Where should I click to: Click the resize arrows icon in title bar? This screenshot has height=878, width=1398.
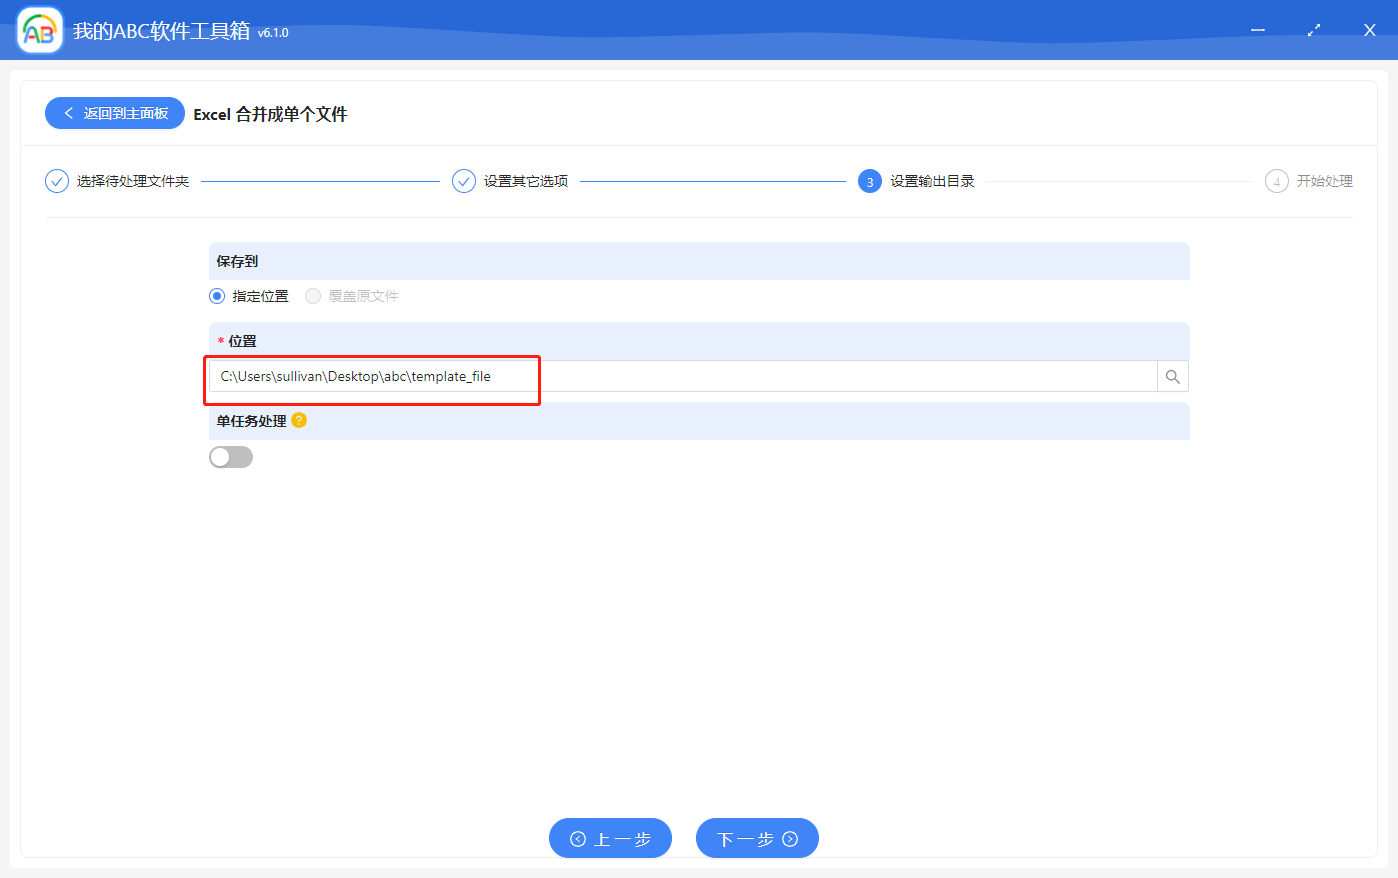[1313, 30]
